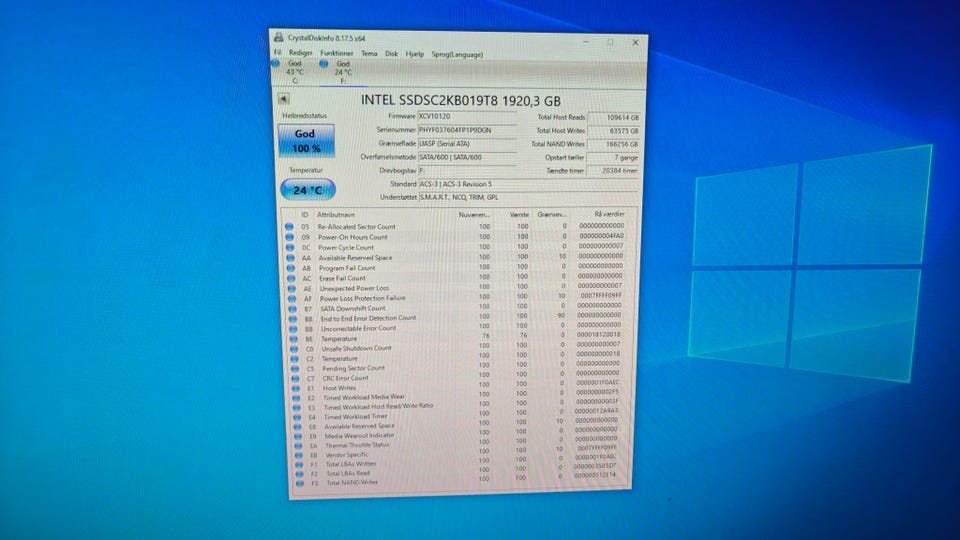Open the Funktioner menu
This screenshot has width=960, height=540.
coord(336,53)
